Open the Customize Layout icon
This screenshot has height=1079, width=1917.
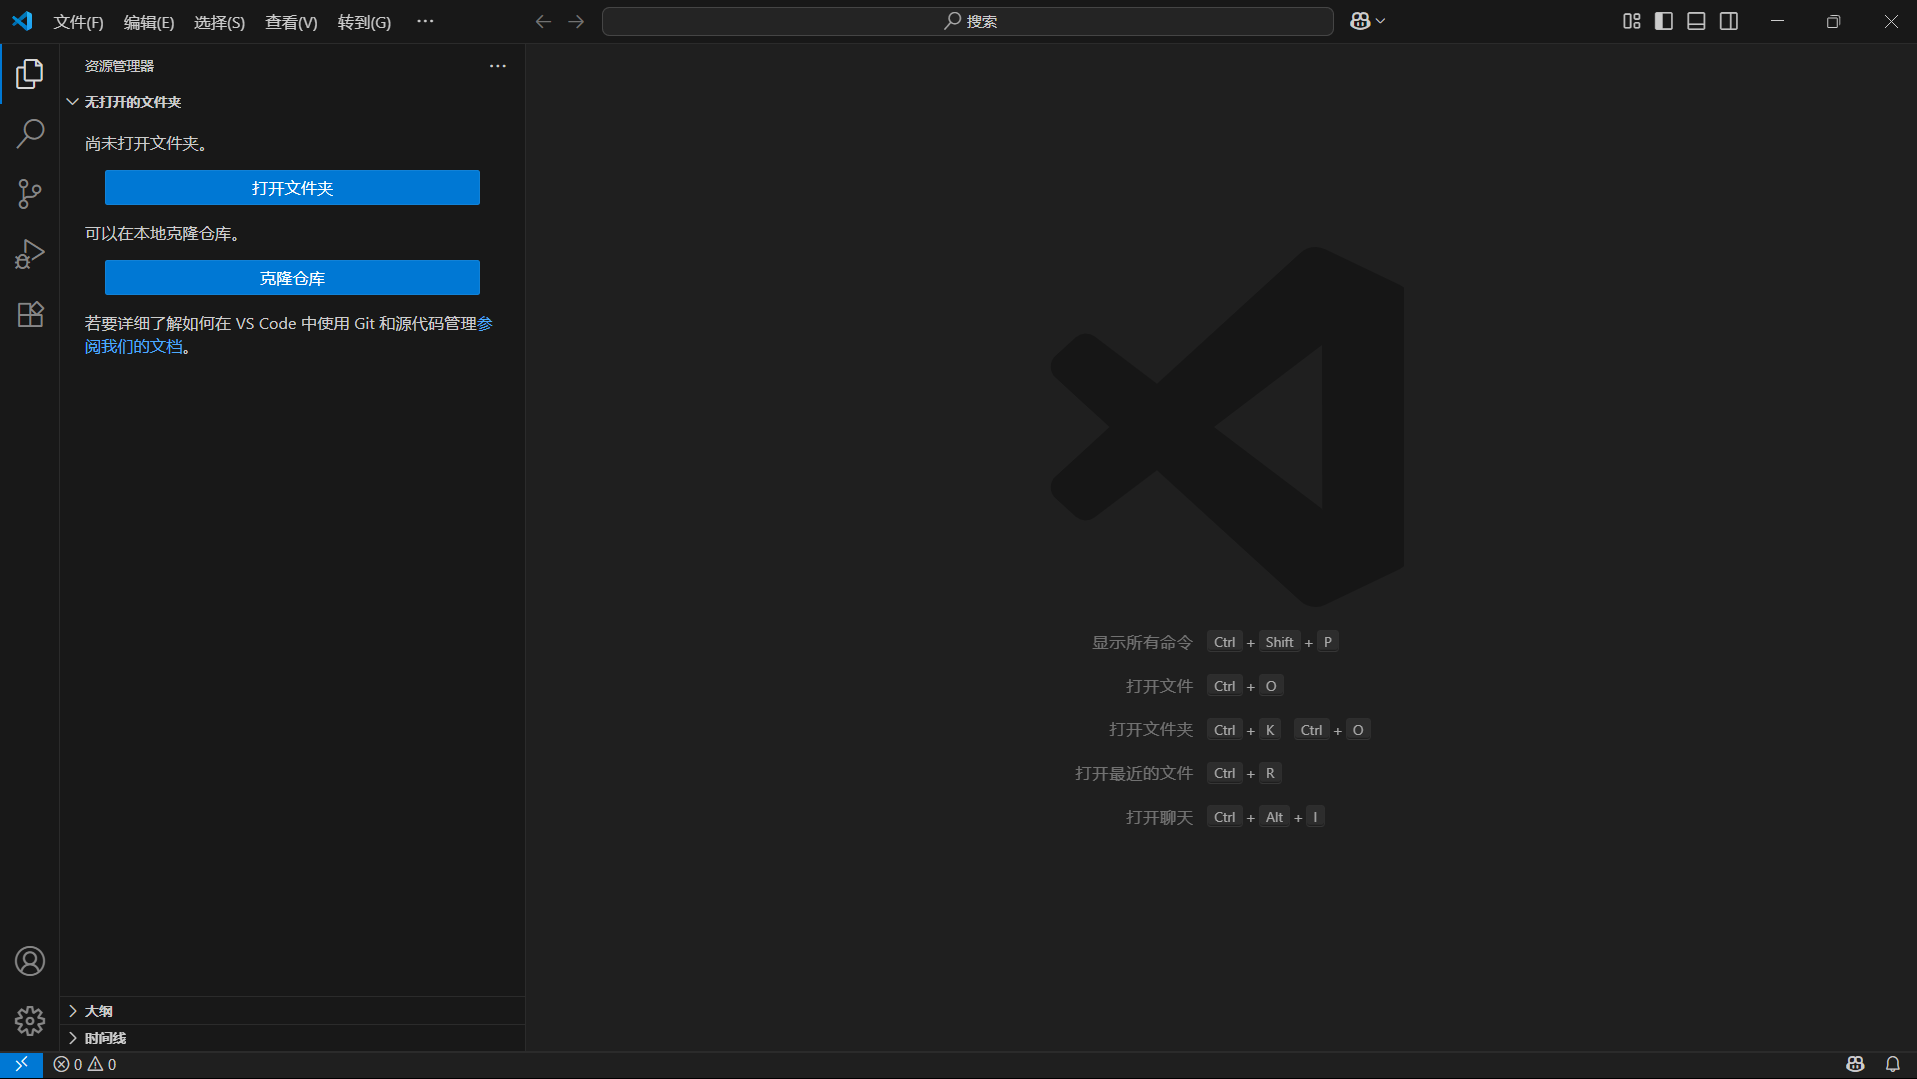tap(1632, 21)
